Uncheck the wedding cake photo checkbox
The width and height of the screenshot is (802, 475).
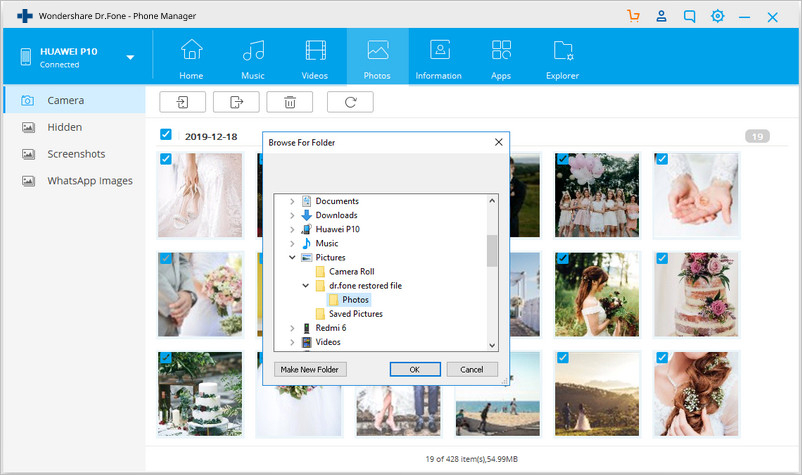[x=661, y=258]
